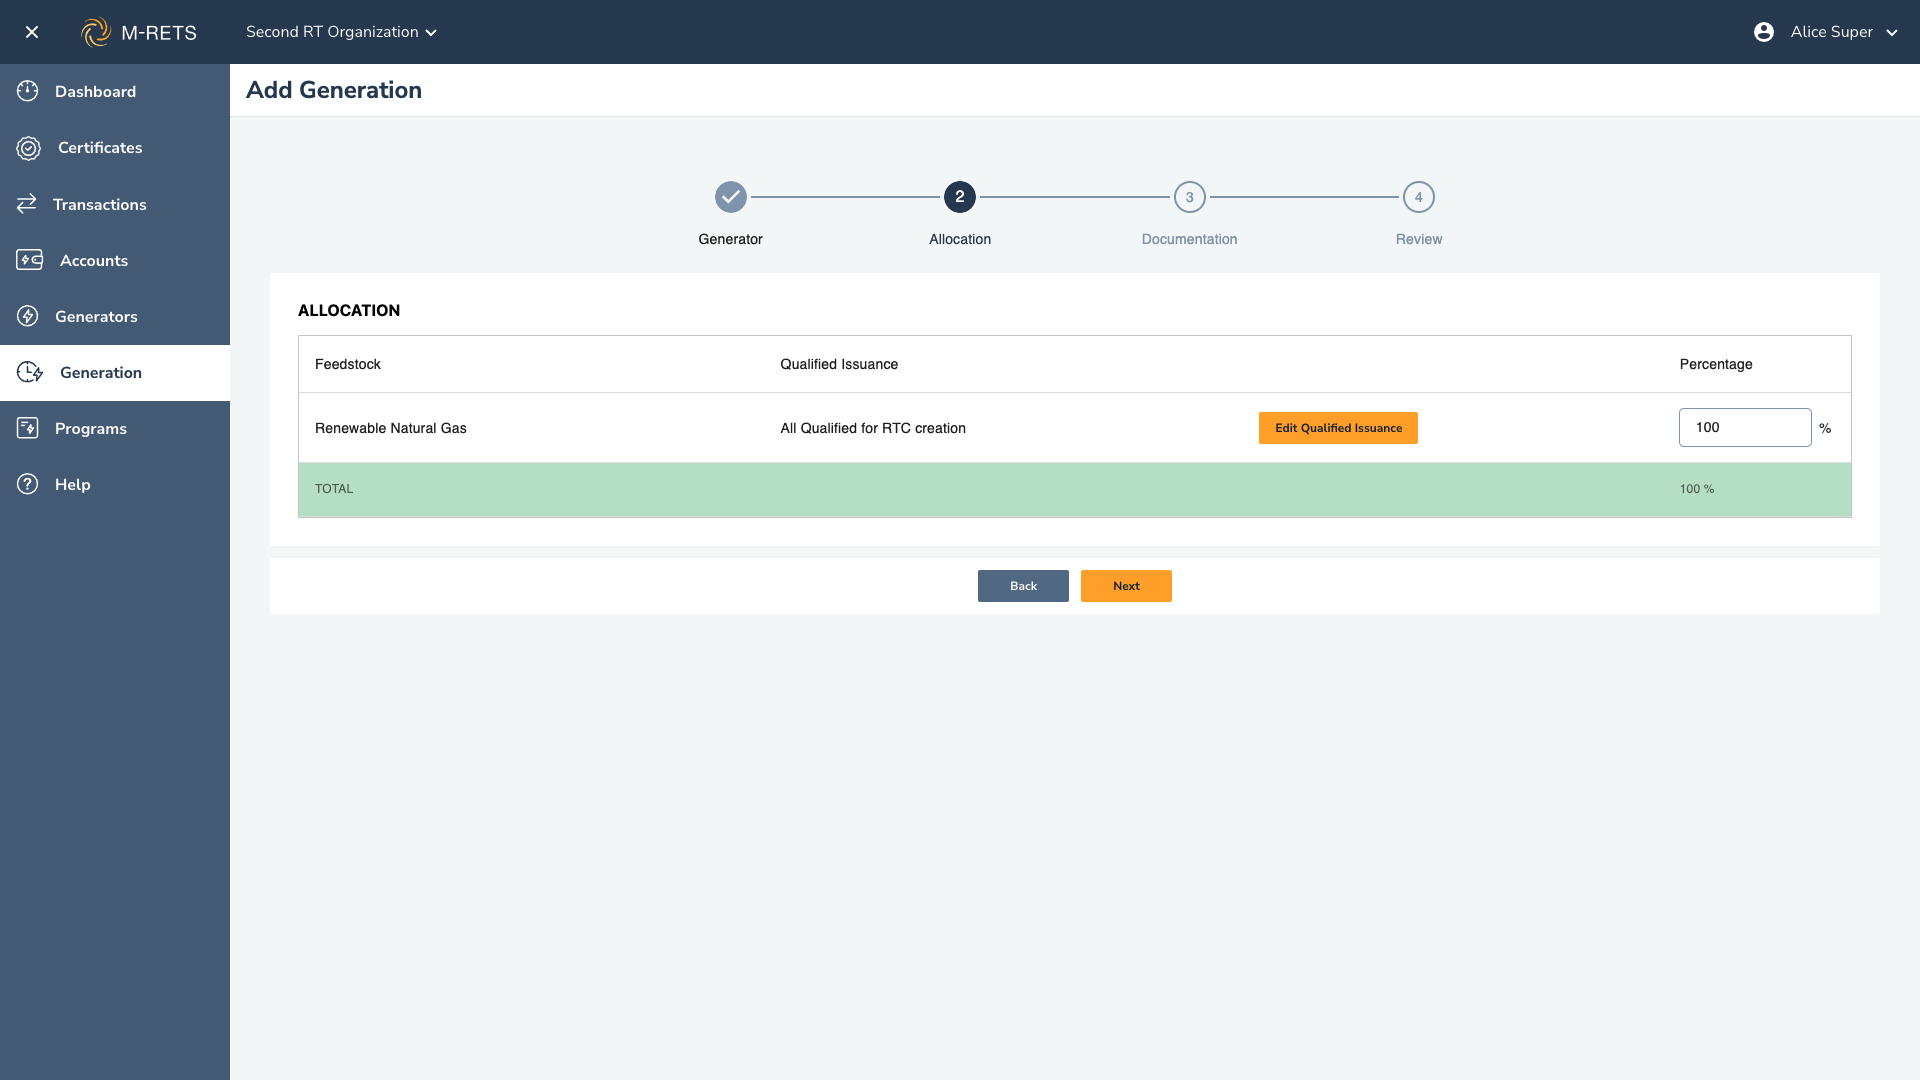Jump to step 3 Documentation

tap(1189, 197)
